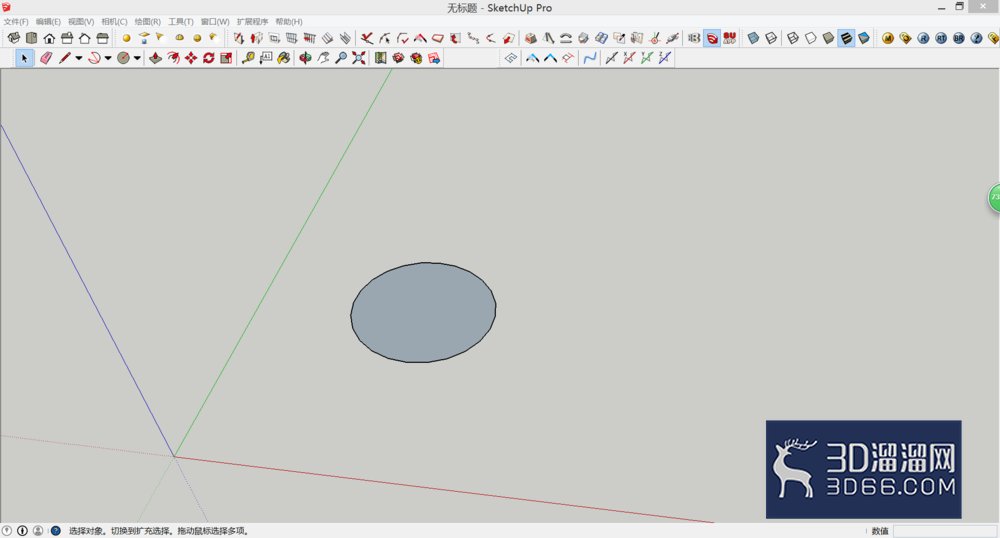Click the red X axis line icon
The image size is (1000, 538).
(629, 58)
